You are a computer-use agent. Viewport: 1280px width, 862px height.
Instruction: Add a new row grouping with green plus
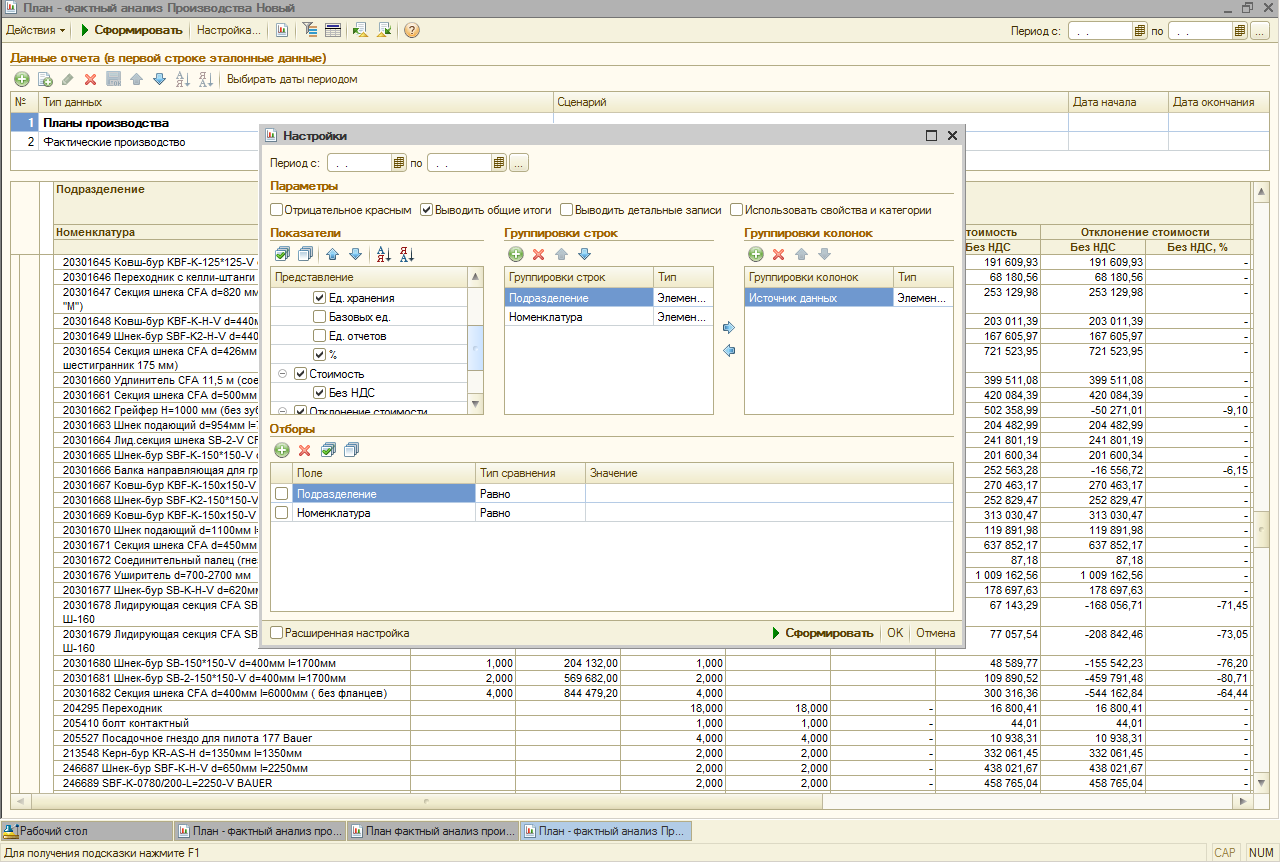[516, 255]
